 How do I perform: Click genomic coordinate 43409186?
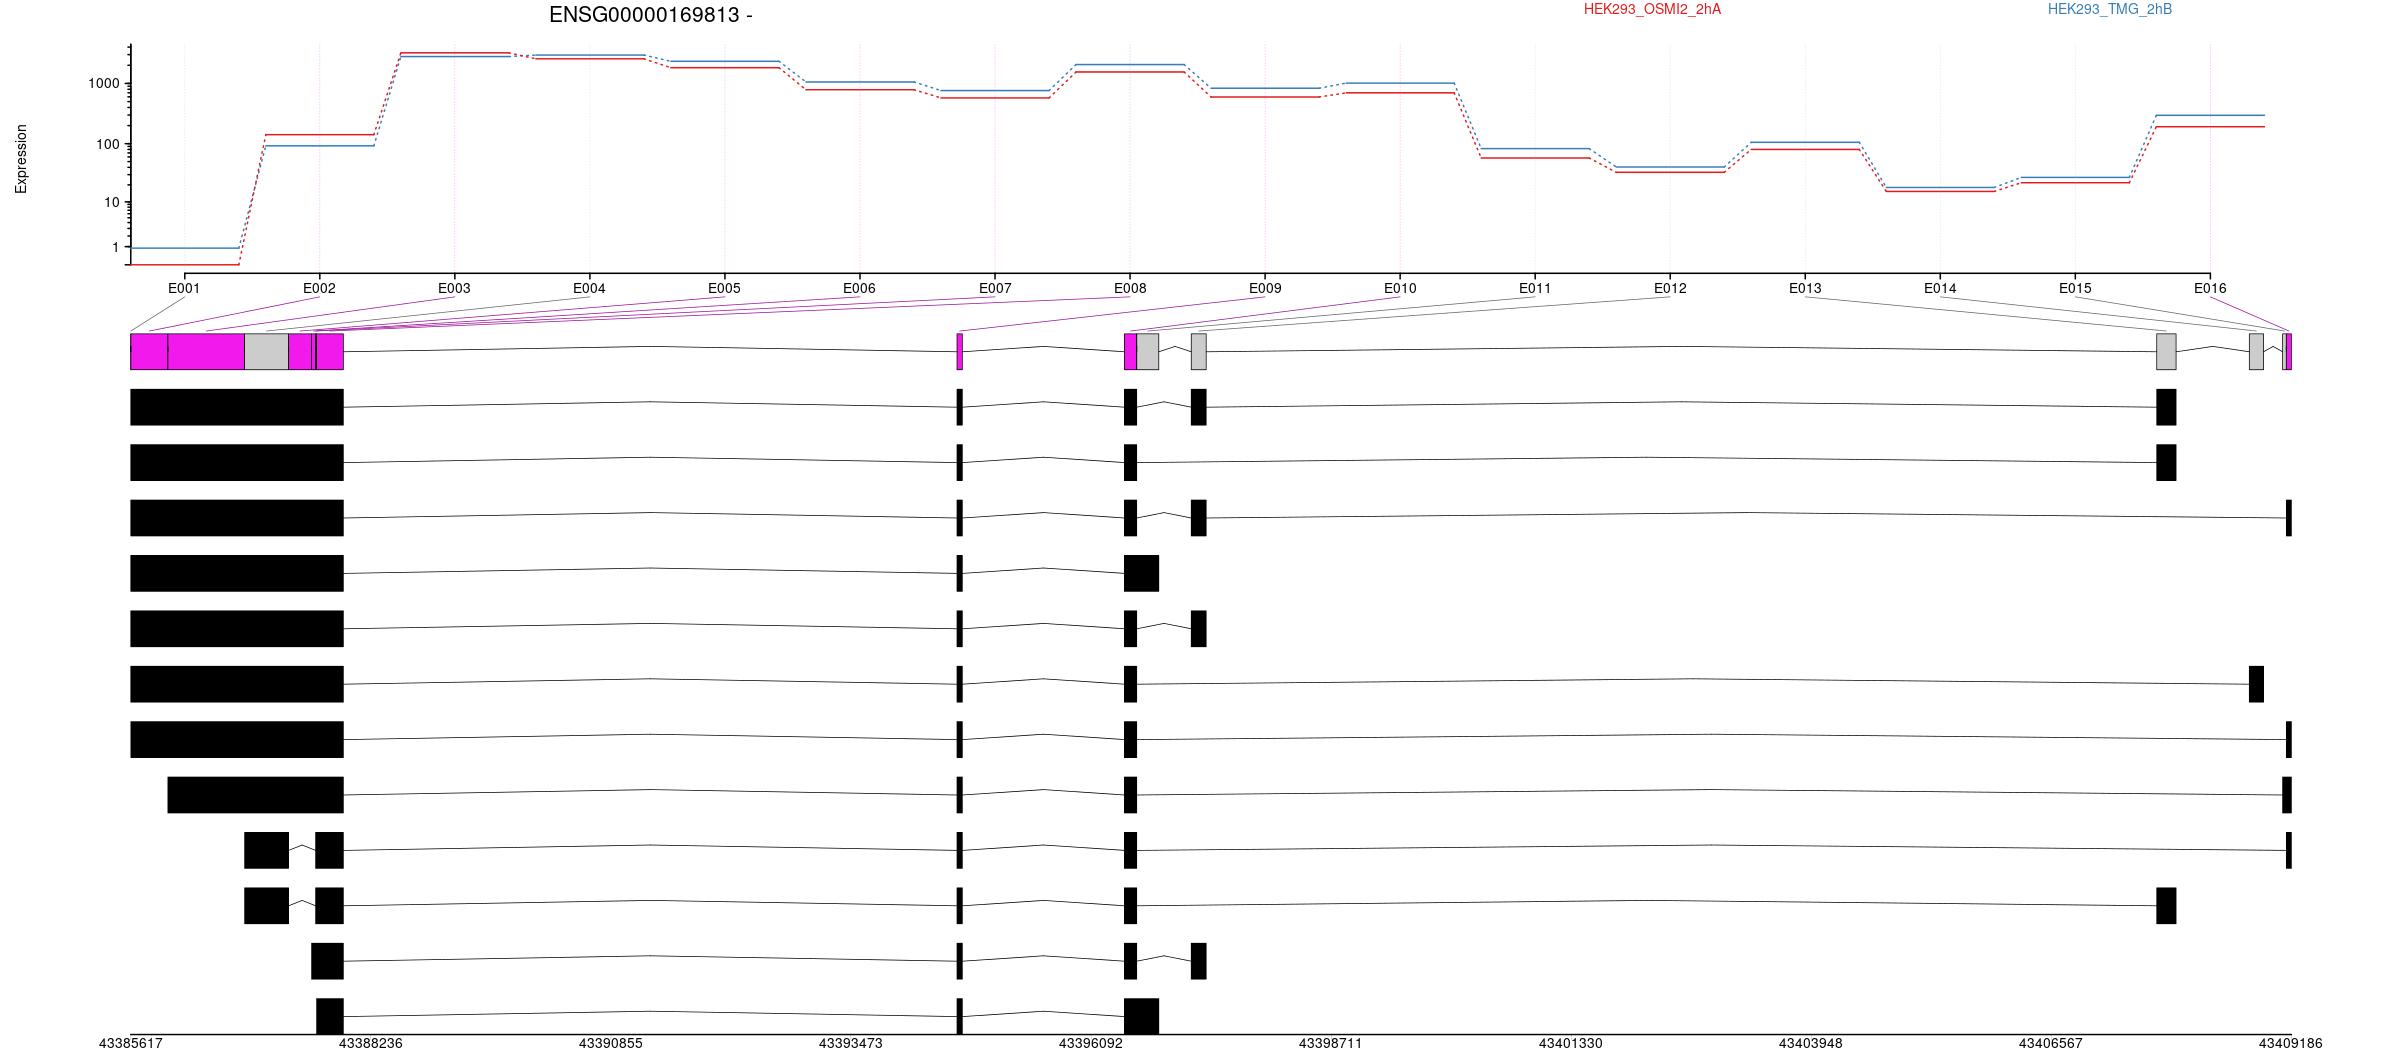(x=2290, y=1043)
